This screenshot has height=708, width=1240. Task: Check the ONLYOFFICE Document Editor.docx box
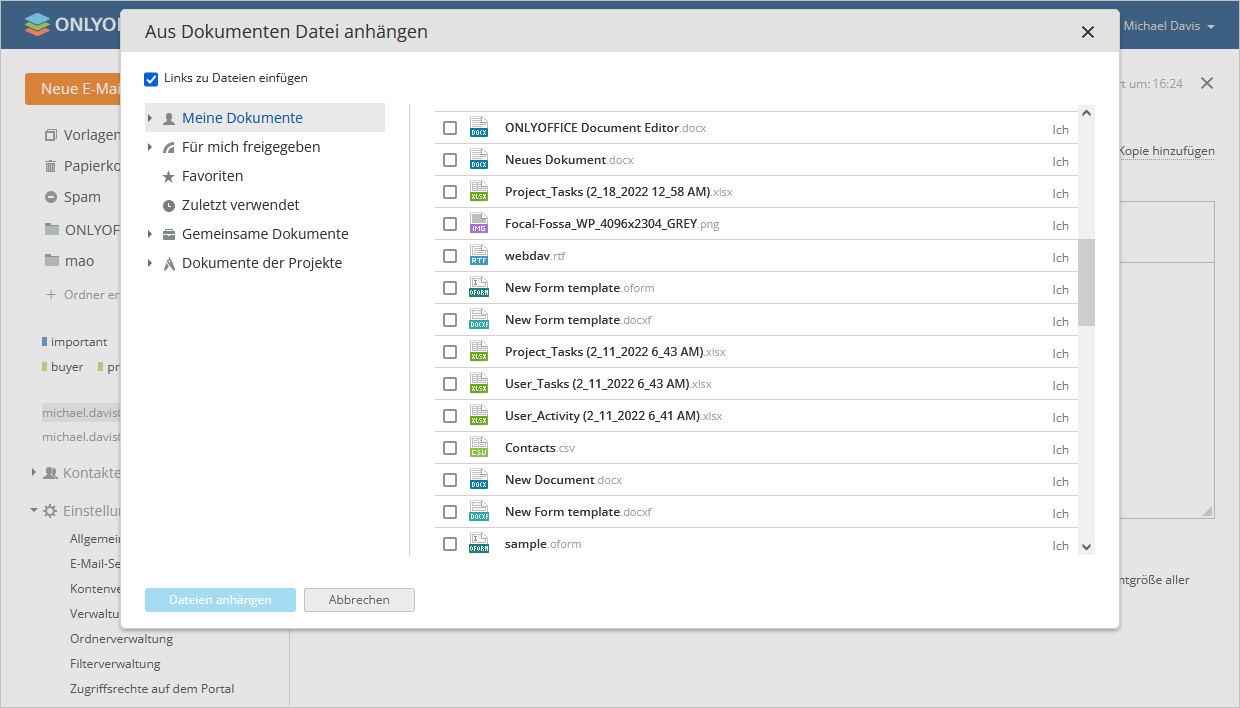pyautogui.click(x=450, y=128)
